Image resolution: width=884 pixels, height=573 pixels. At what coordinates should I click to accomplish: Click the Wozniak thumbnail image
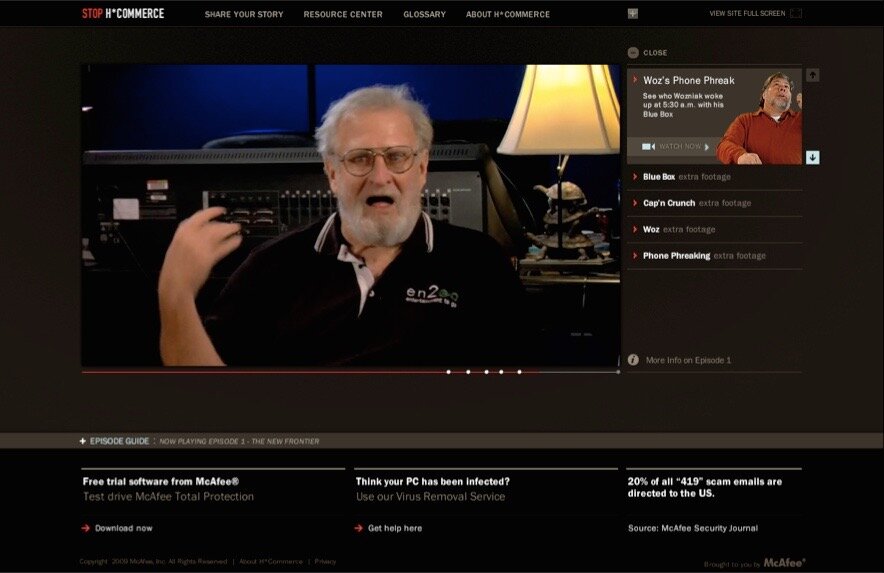(x=760, y=118)
